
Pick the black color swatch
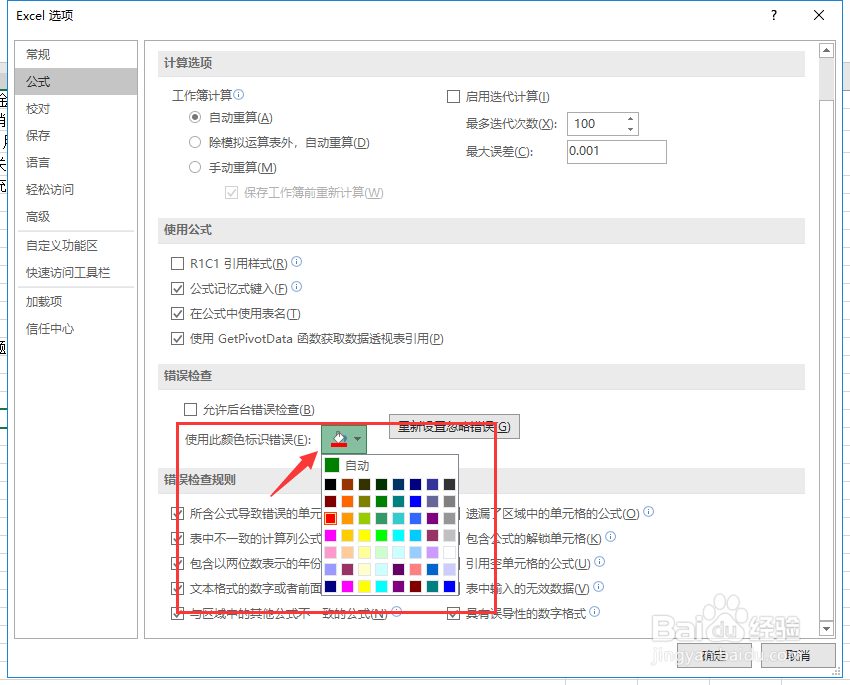point(330,484)
